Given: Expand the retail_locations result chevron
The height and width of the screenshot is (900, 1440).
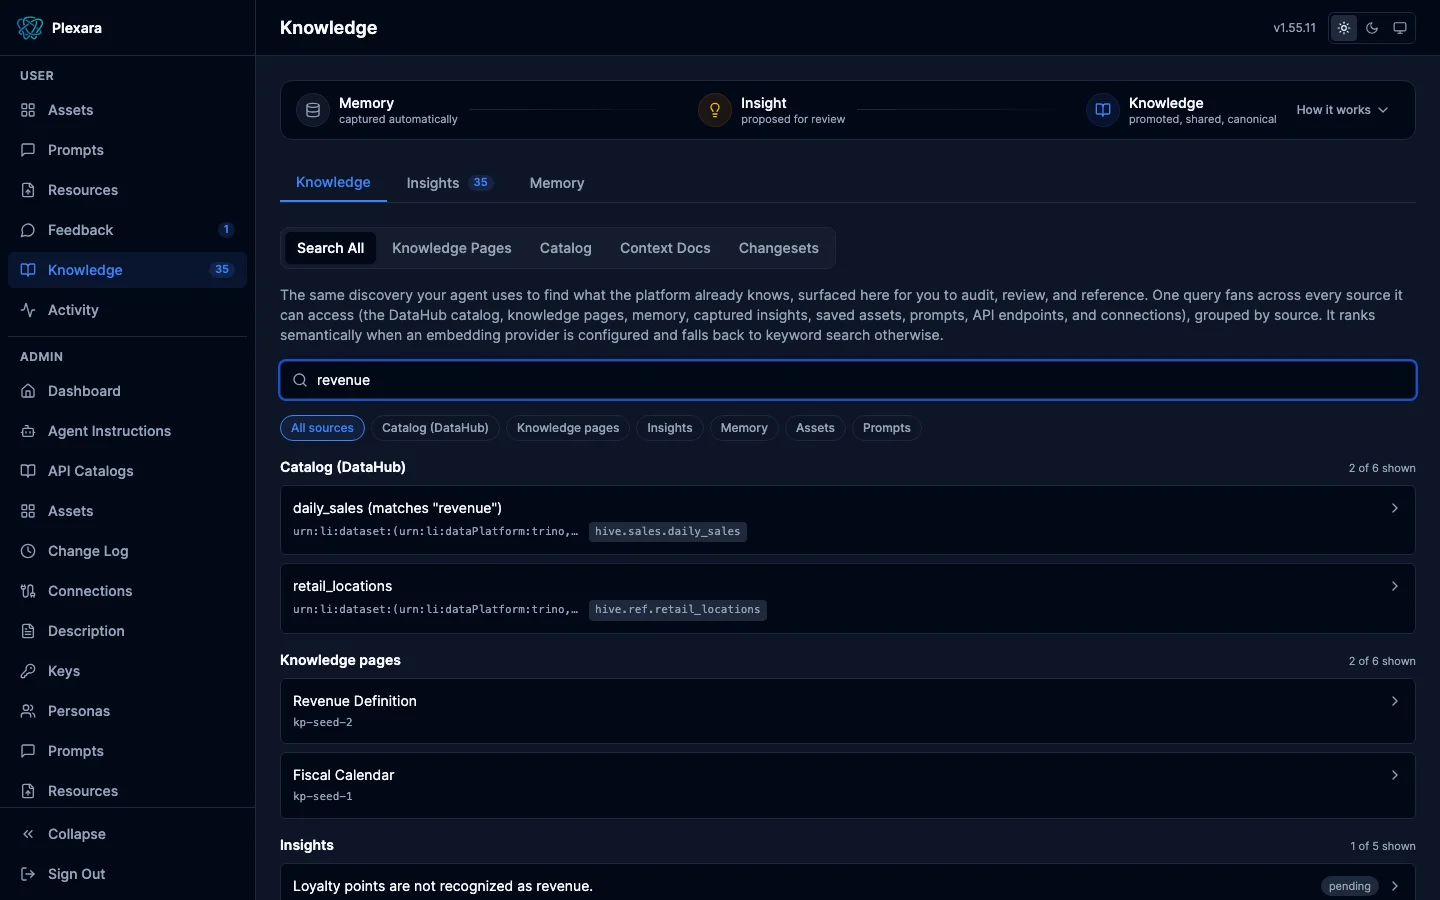Looking at the screenshot, I should click(1395, 586).
